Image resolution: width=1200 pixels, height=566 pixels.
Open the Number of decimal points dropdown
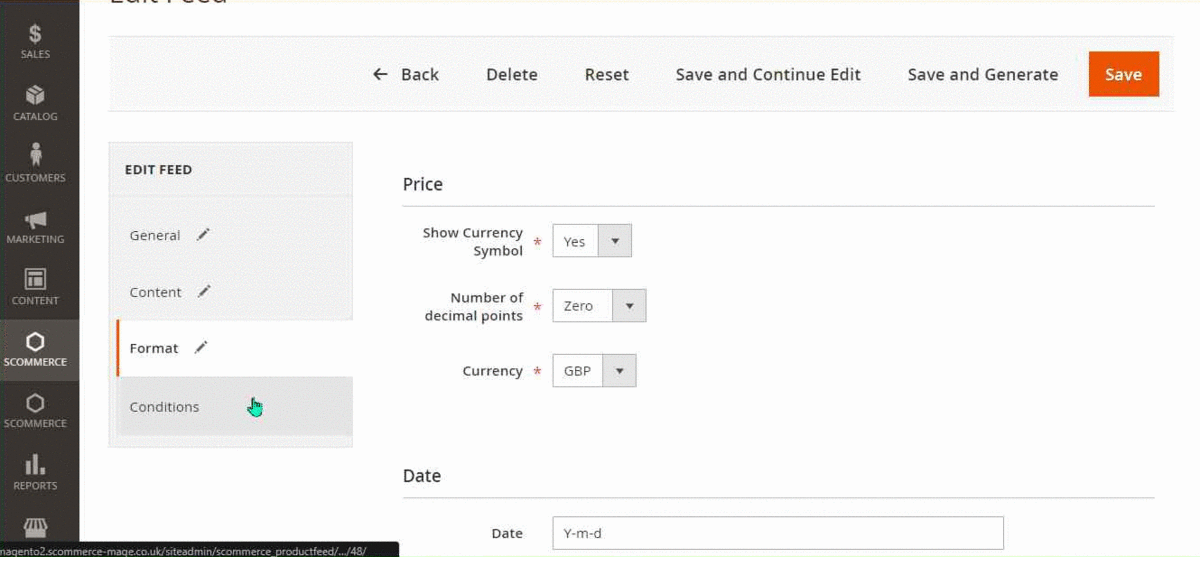click(x=599, y=306)
